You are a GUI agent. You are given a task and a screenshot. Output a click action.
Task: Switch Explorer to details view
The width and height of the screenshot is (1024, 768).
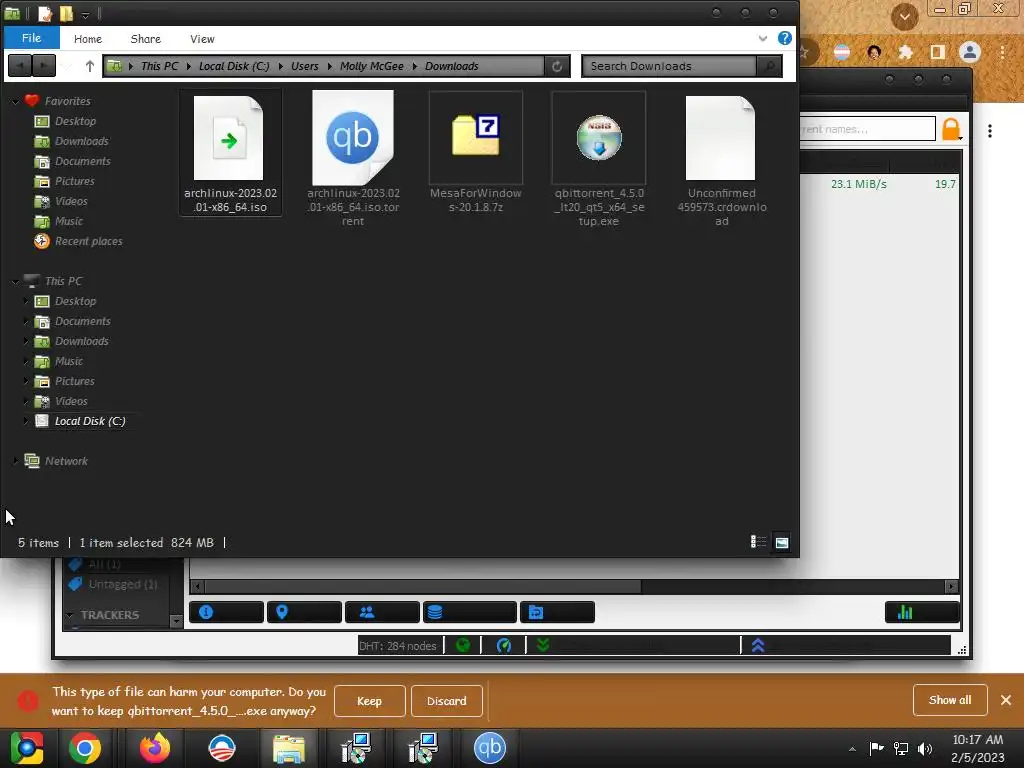[x=758, y=542]
